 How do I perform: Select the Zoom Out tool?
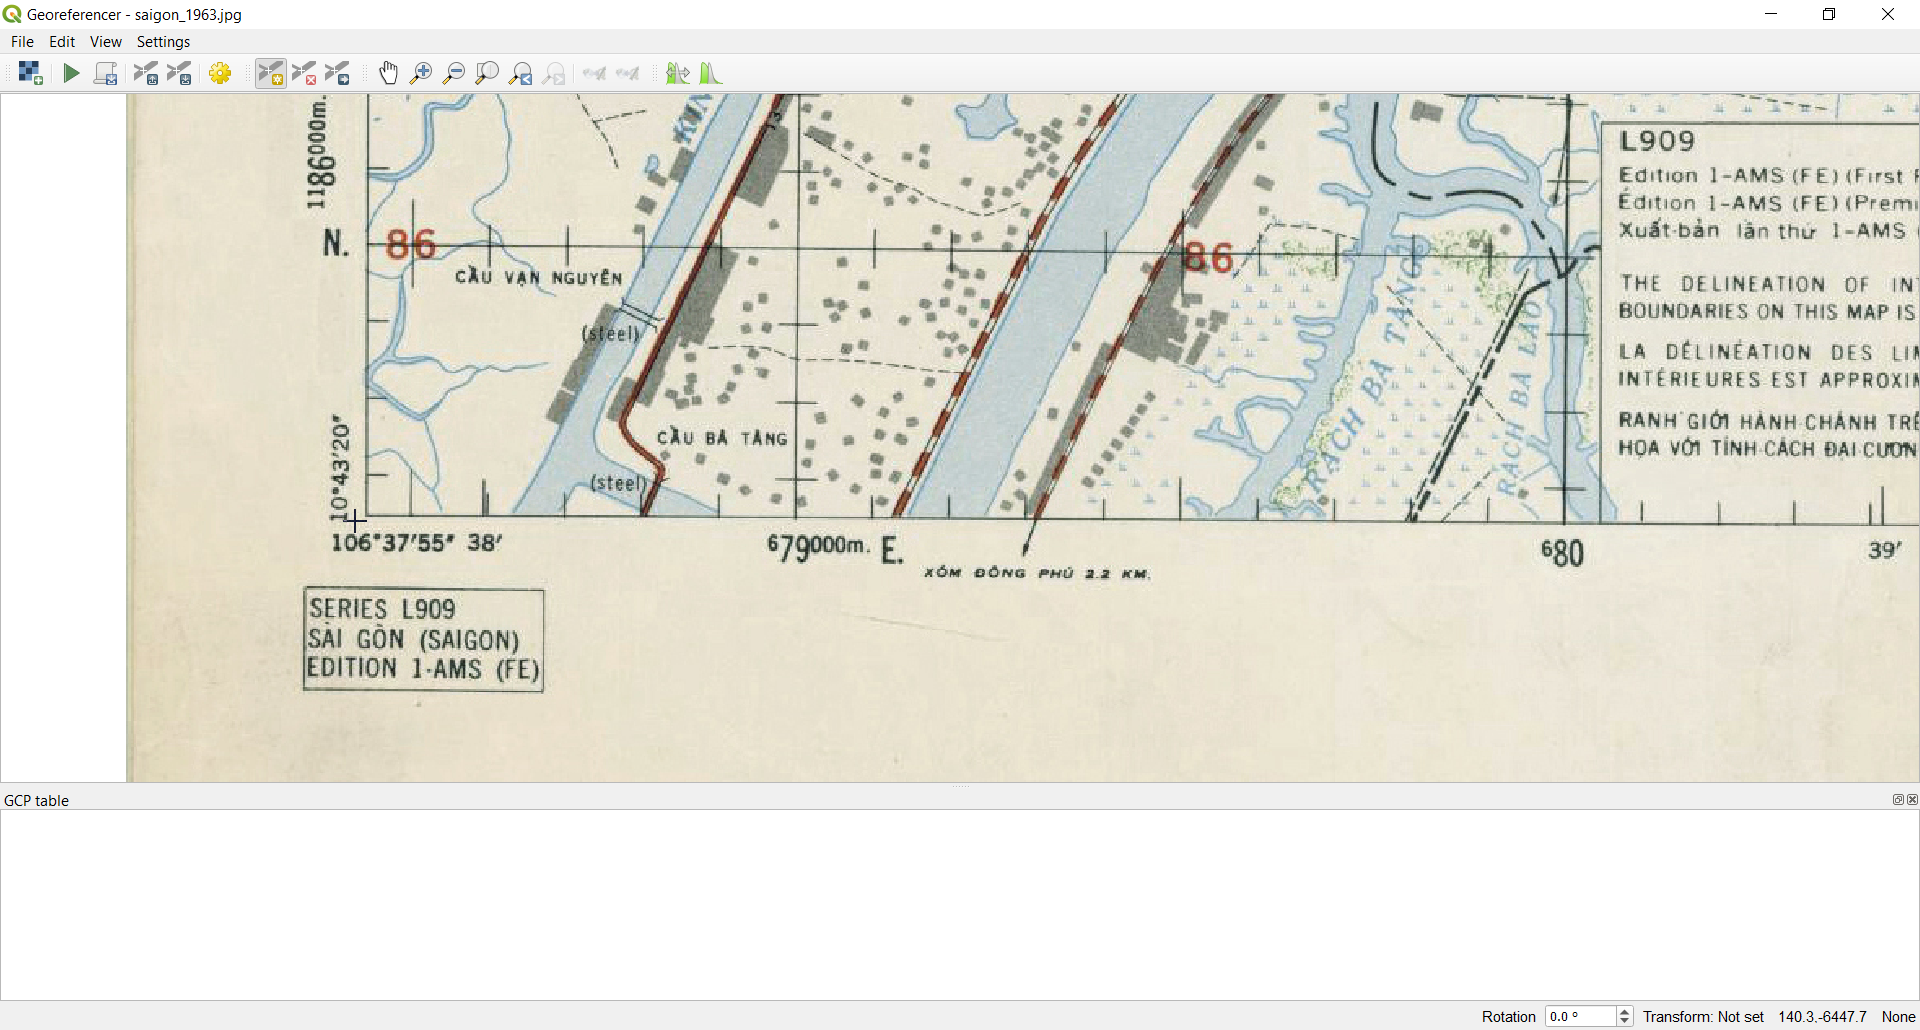tap(454, 73)
